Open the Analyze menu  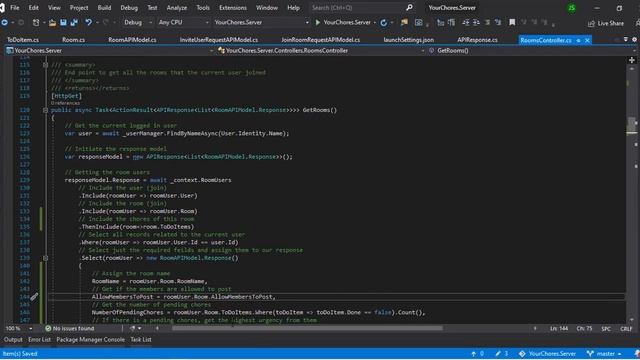point(176,8)
